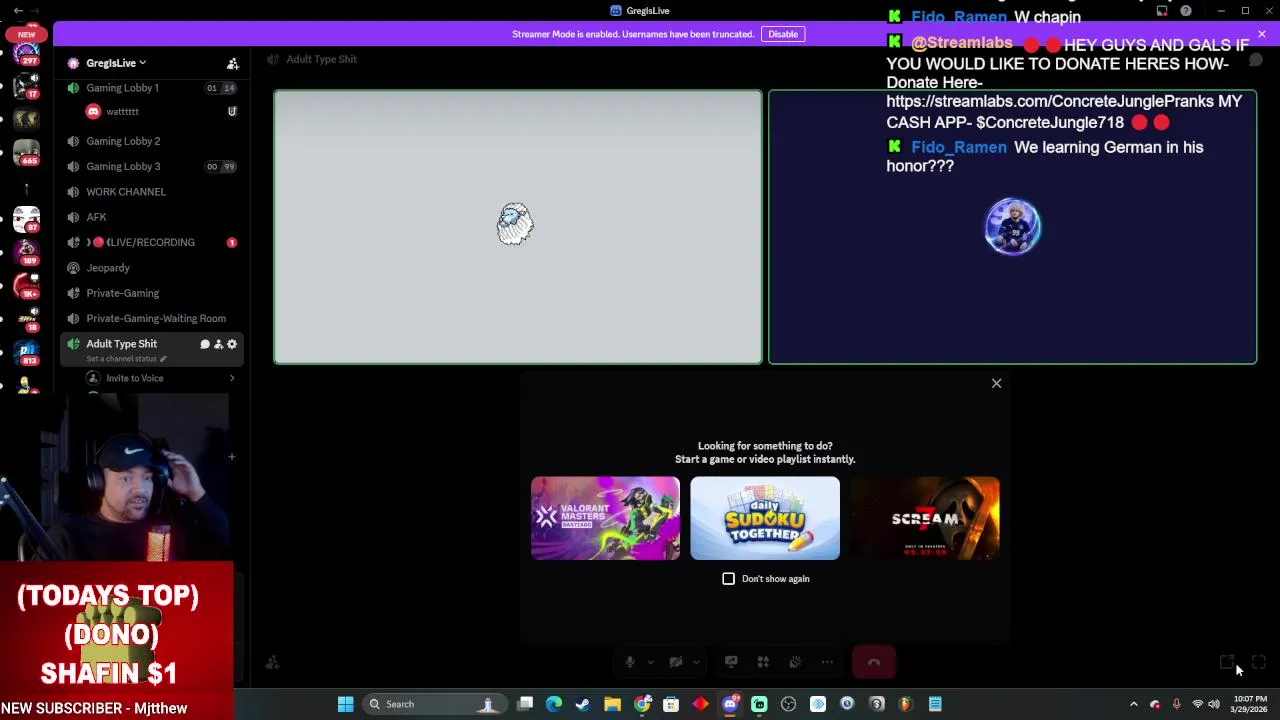This screenshot has height=720, width=1280.
Task: Expand the GregIsLive server menu
Action: coord(116,63)
